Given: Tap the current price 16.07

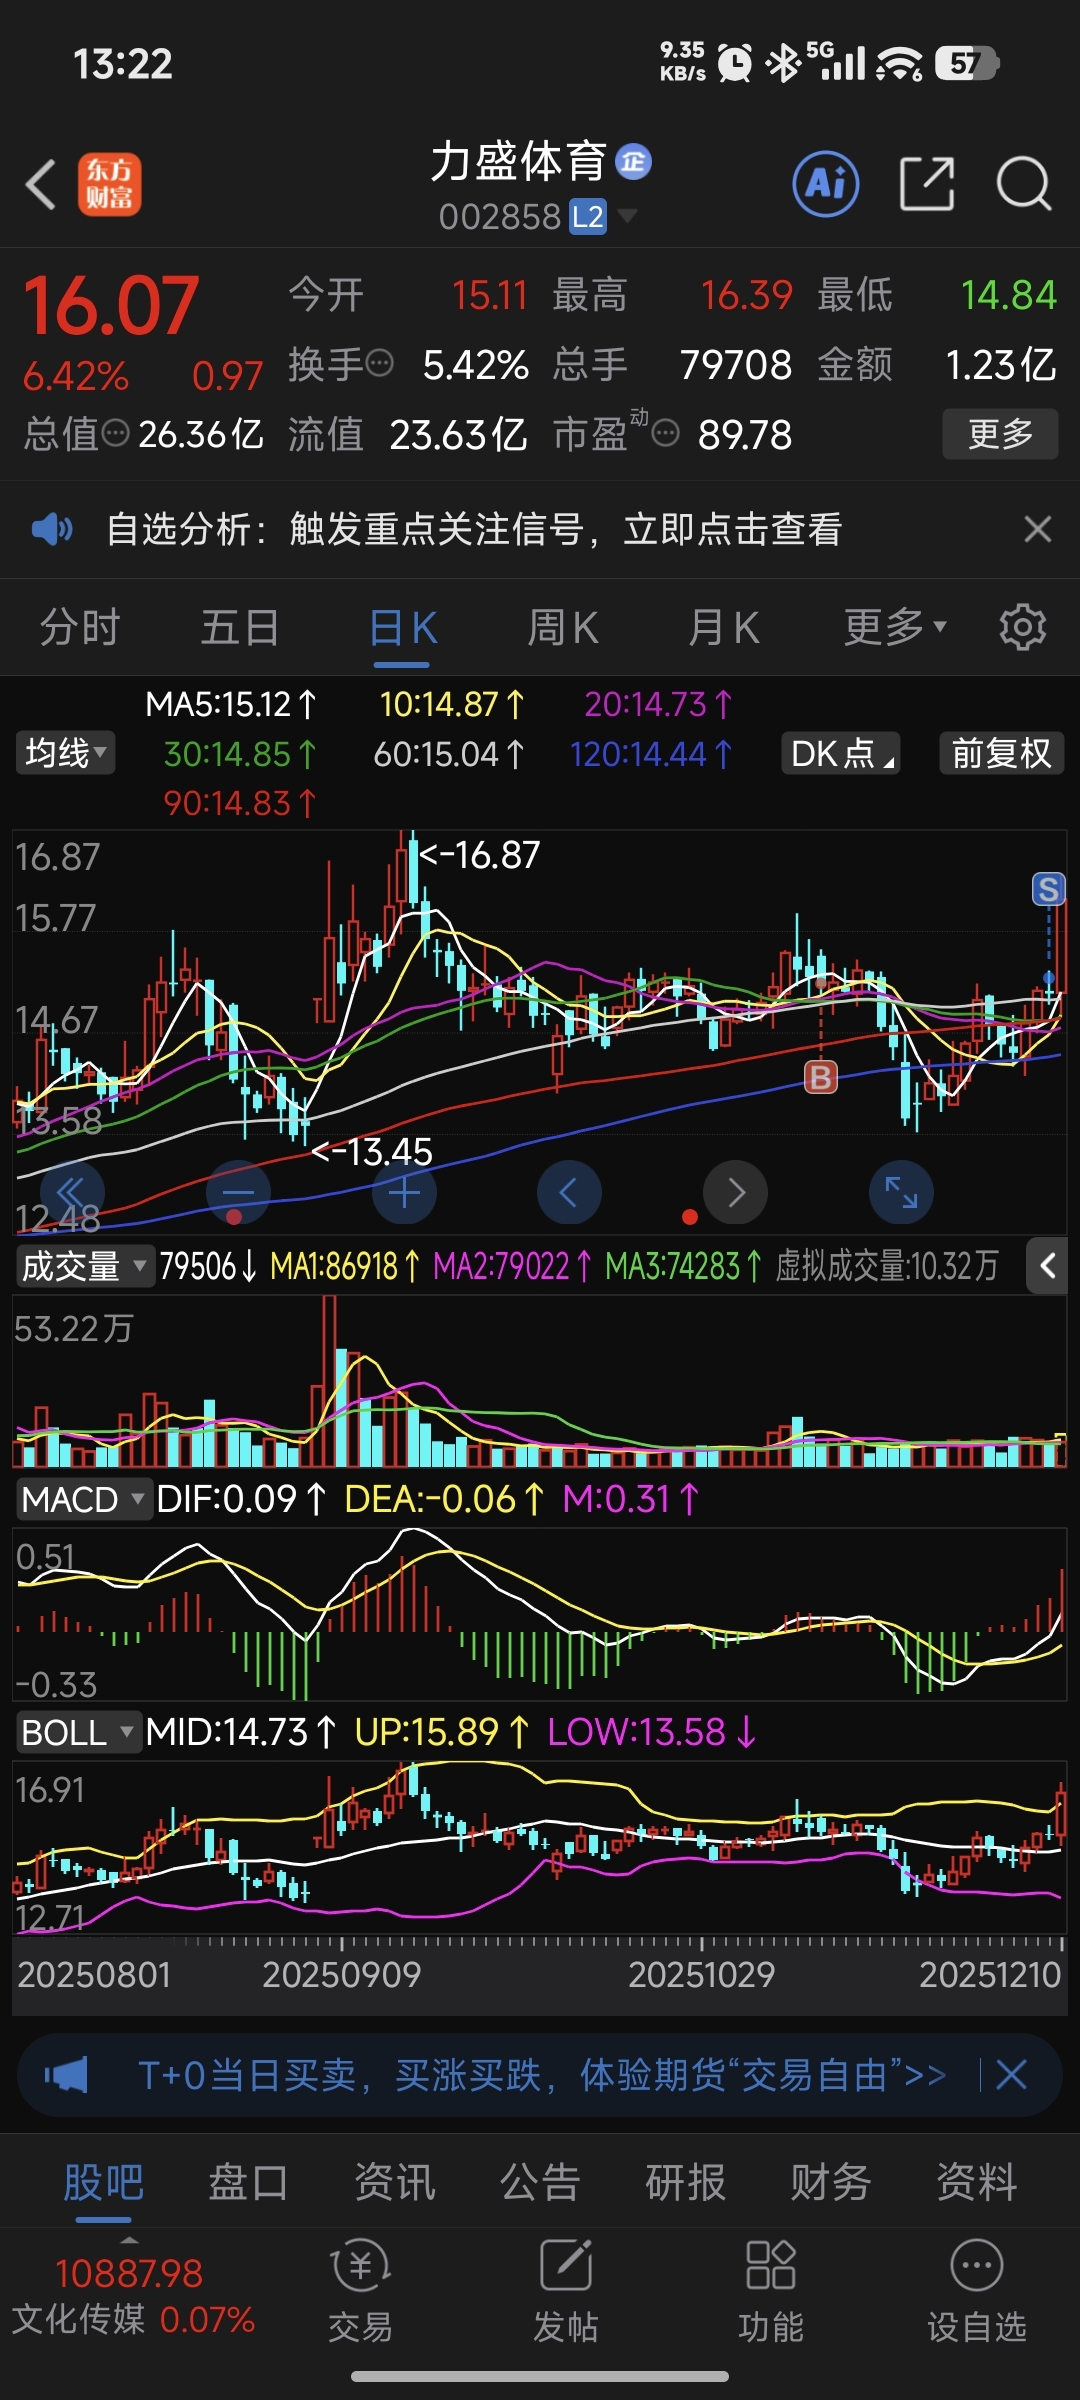Looking at the screenshot, I should pos(111,306).
